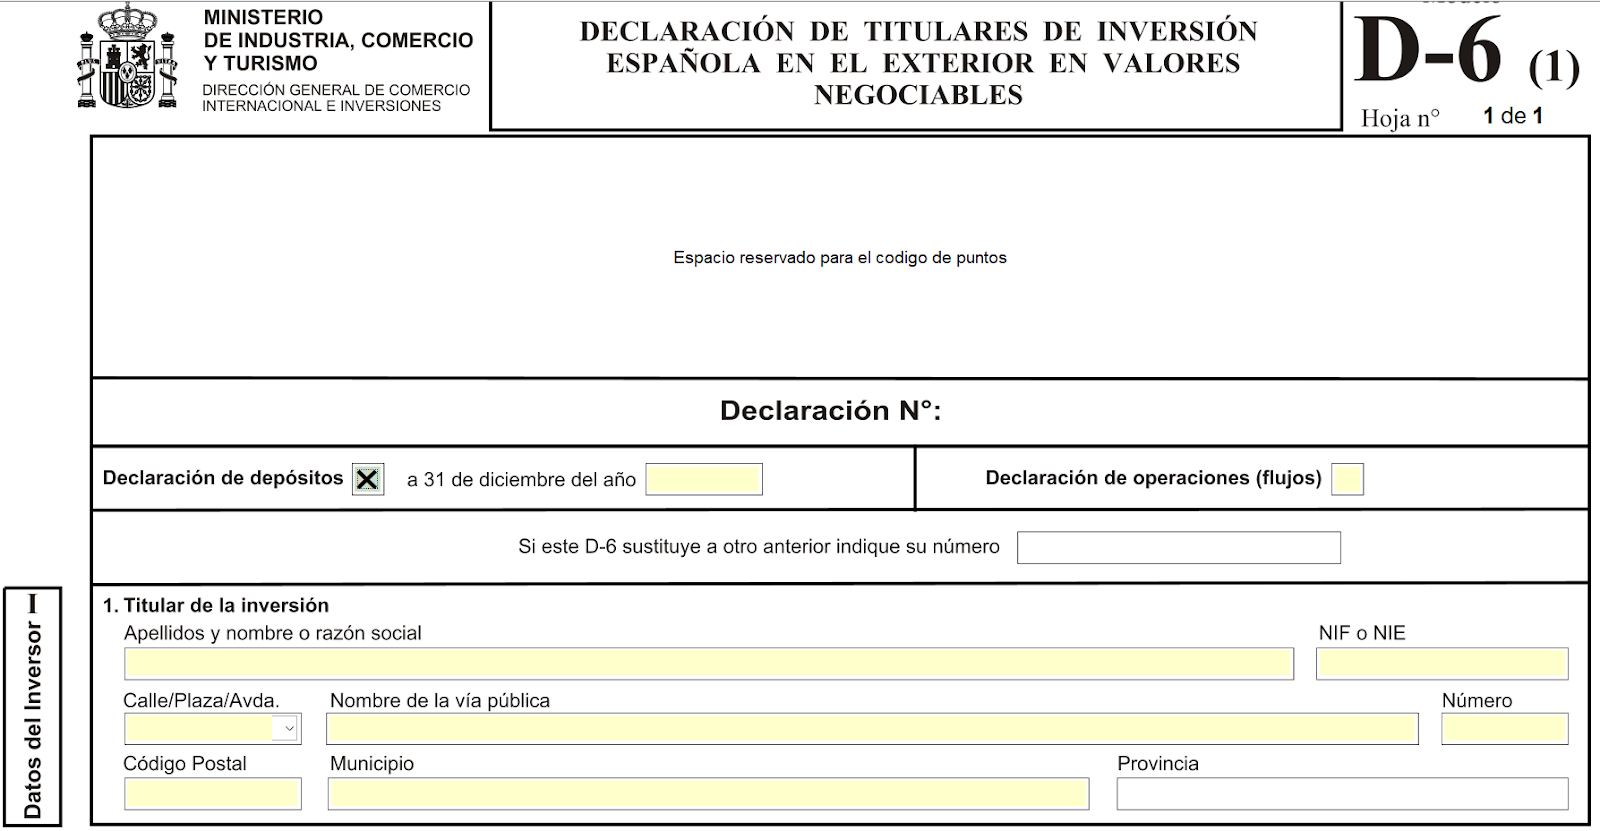Open the Calle/Plaza/Avda. dropdown
The width and height of the screenshot is (1600, 831).
tap(213, 728)
